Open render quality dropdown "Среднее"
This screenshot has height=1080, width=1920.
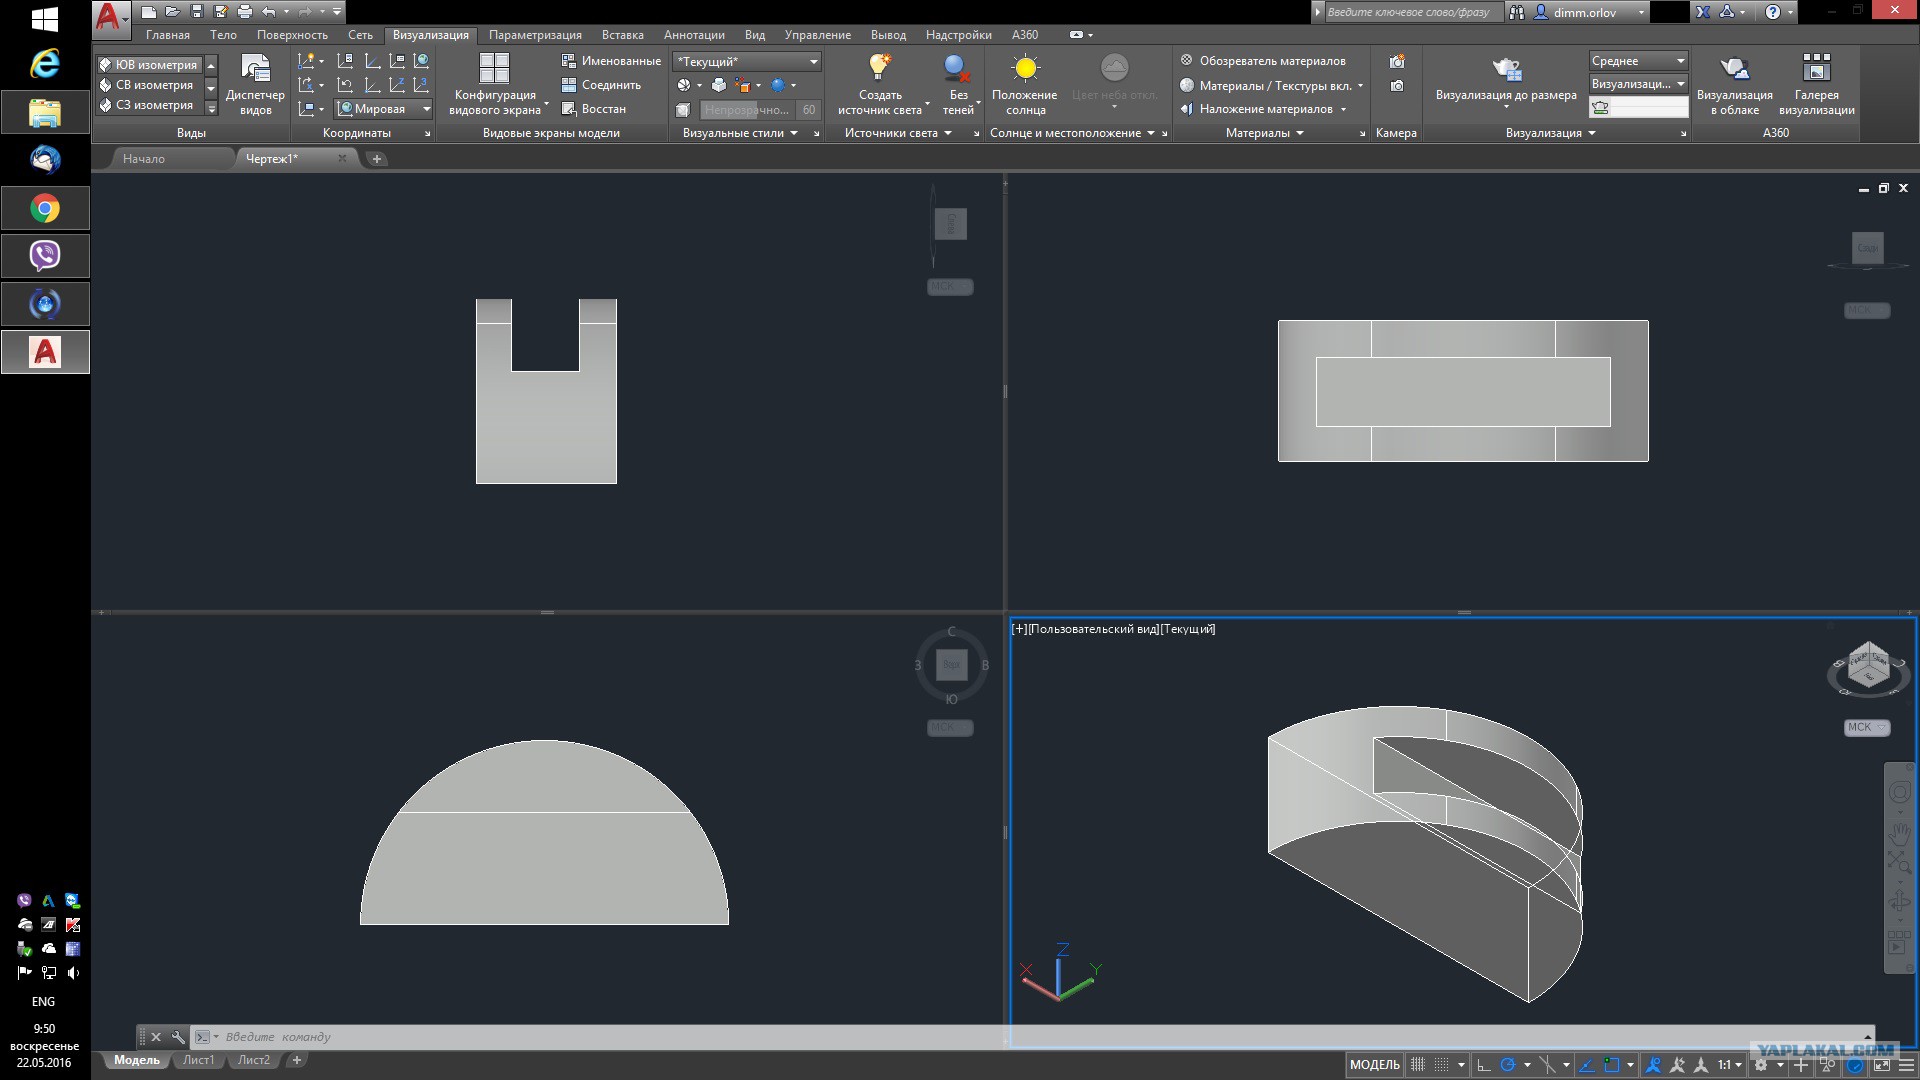pyautogui.click(x=1680, y=61)
